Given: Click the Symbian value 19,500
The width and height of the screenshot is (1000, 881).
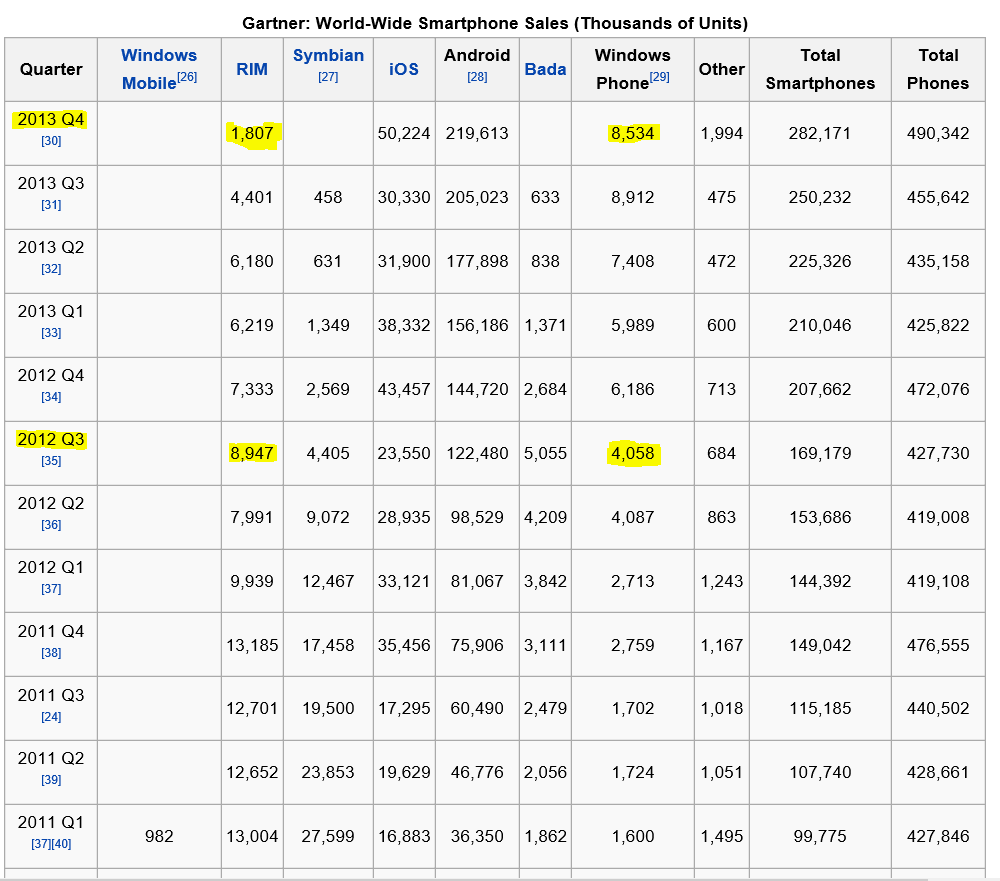Looking at the screenshot, I should pos(328,709).
